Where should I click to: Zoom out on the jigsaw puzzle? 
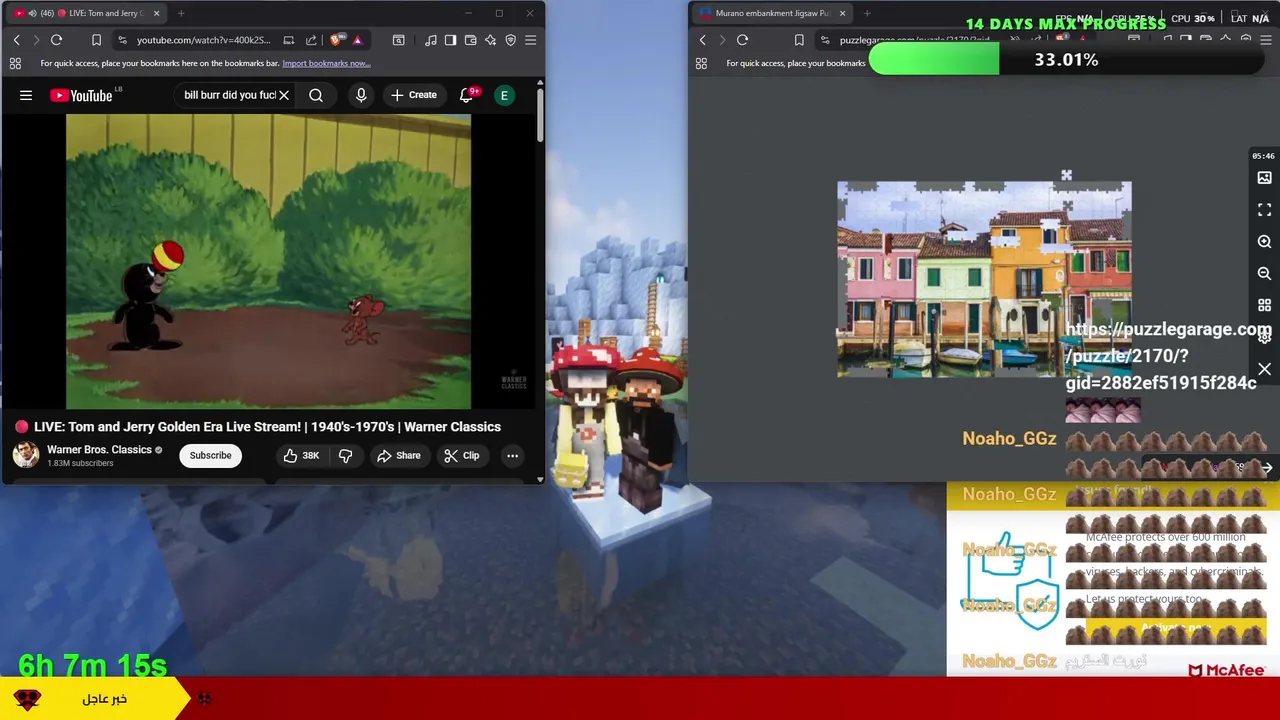1264,273
